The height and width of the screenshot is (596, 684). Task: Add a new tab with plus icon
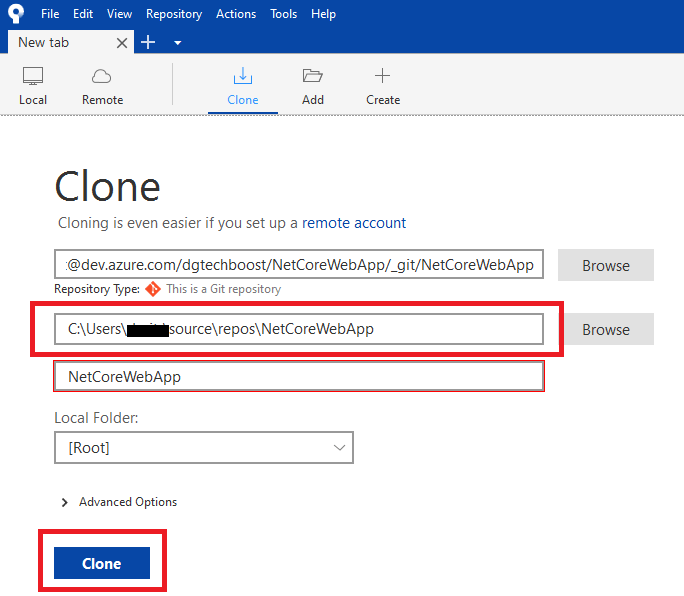click(148, 42)
